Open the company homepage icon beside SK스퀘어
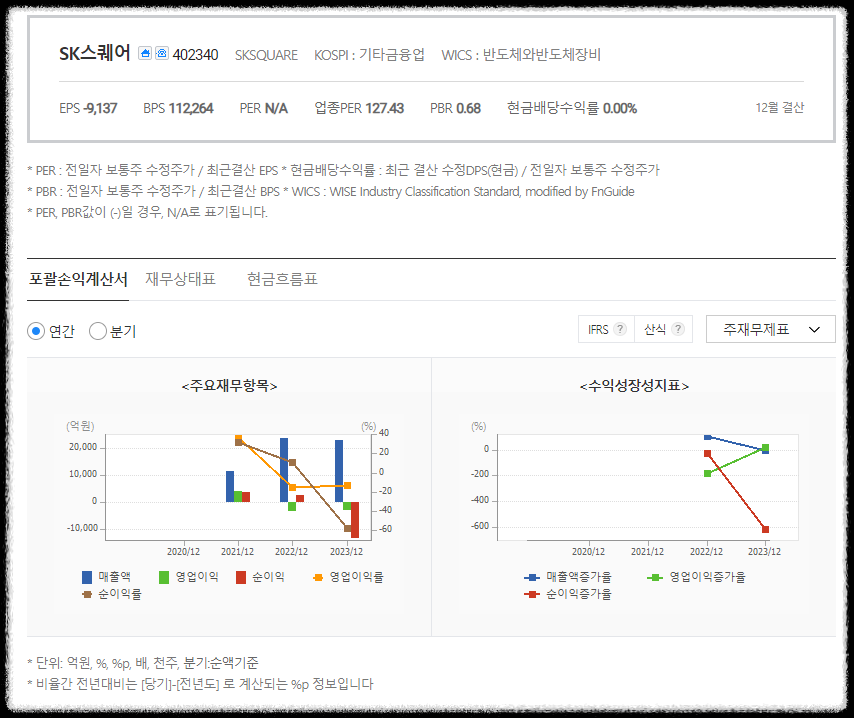This screenshot has height=718, width=854. [145, 53]
